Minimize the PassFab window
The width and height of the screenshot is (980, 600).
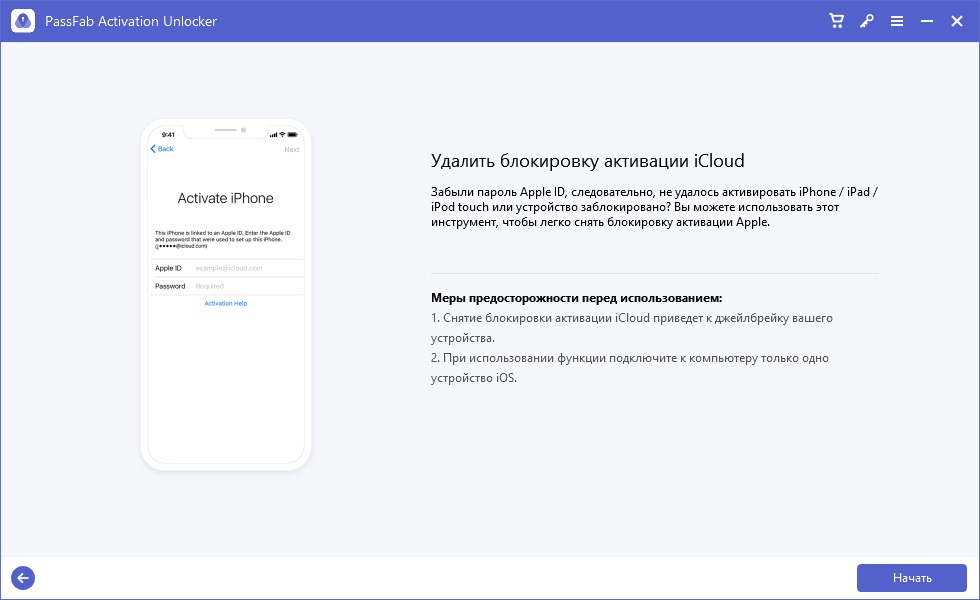(927, 21)
